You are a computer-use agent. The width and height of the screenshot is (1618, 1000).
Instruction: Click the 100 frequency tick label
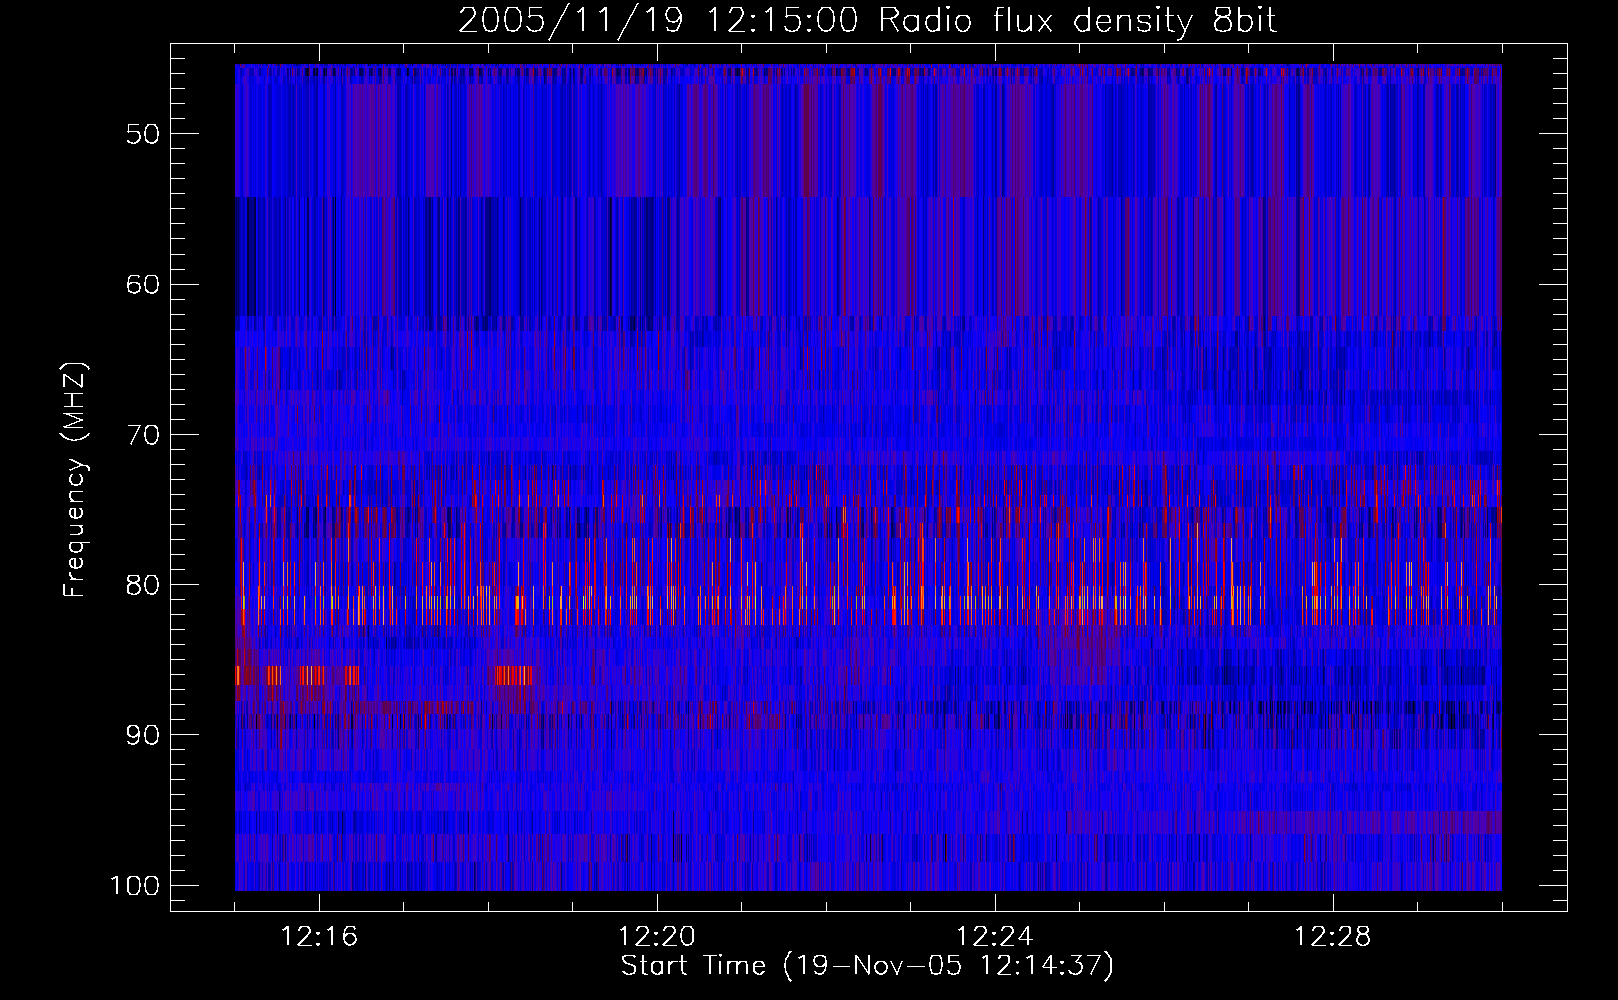click(x=133, y=886)
